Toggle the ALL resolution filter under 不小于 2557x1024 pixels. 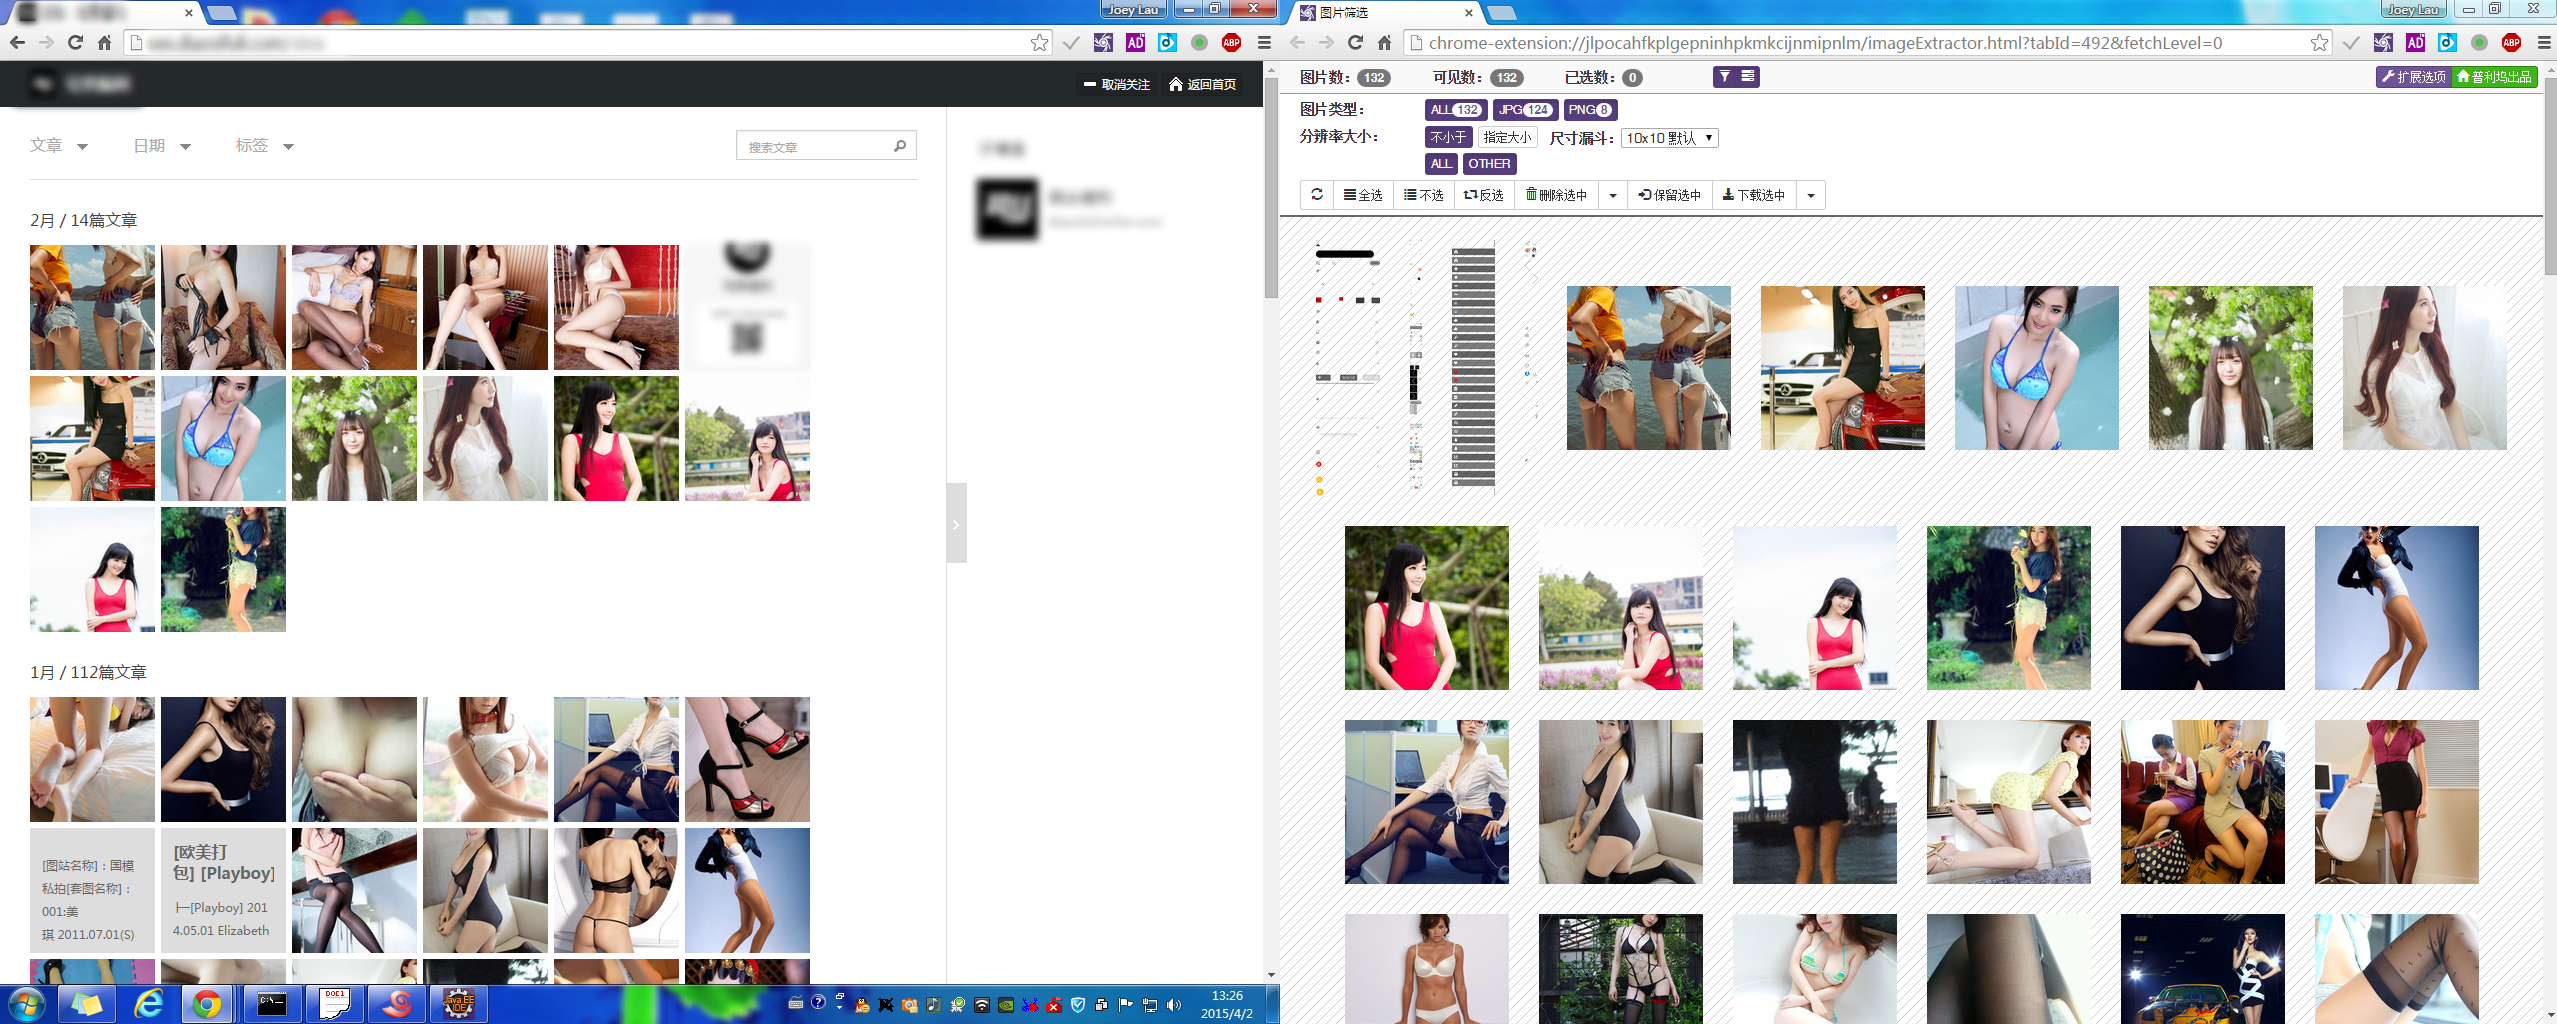tap(1441, 164)
